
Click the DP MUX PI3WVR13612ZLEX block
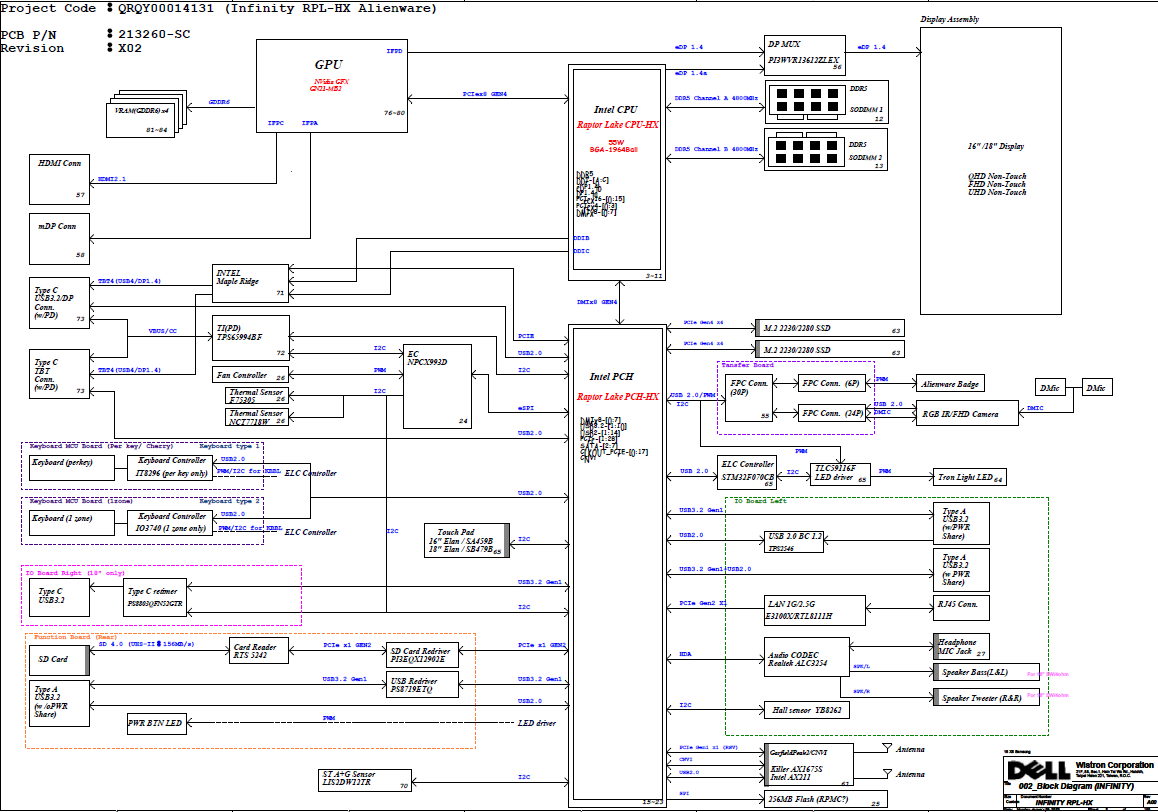click(803, 55)
